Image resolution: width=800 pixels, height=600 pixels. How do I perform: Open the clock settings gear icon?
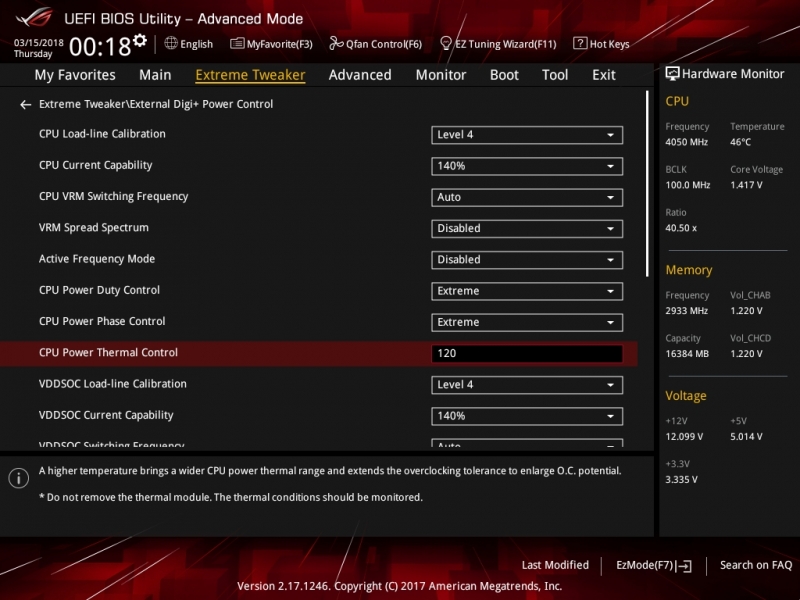(x=140, y=40)
